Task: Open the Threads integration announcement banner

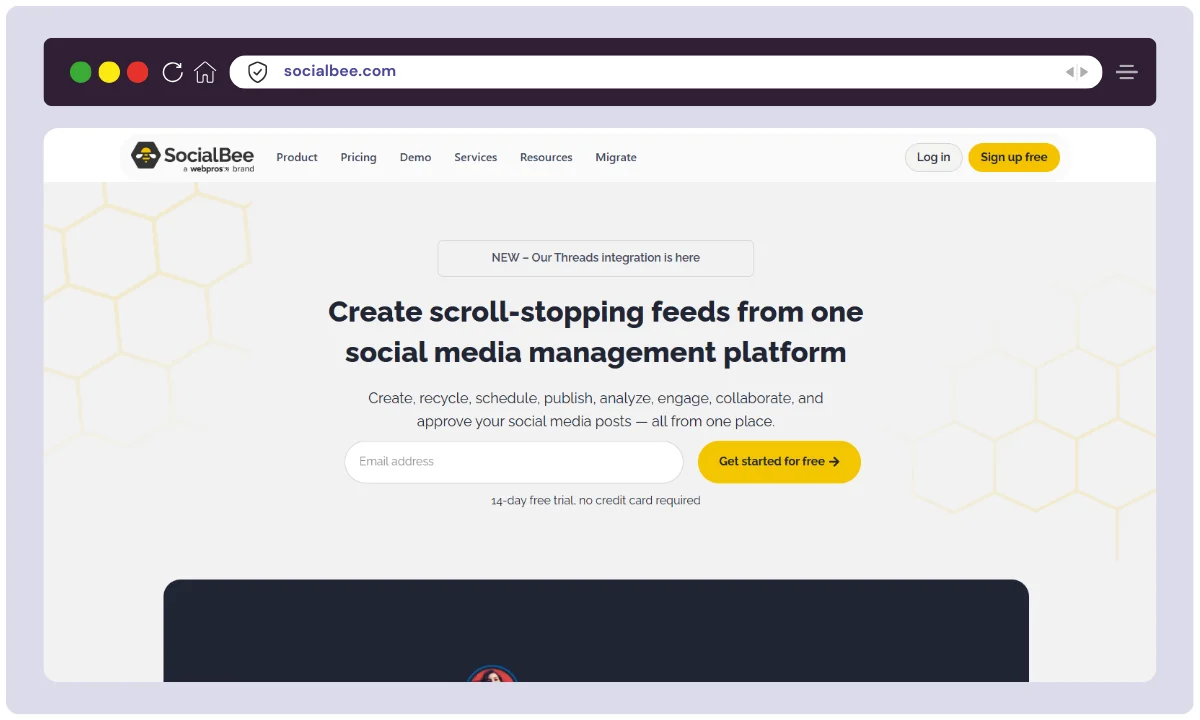Action: pyautogui.click(x=595, y=258)
